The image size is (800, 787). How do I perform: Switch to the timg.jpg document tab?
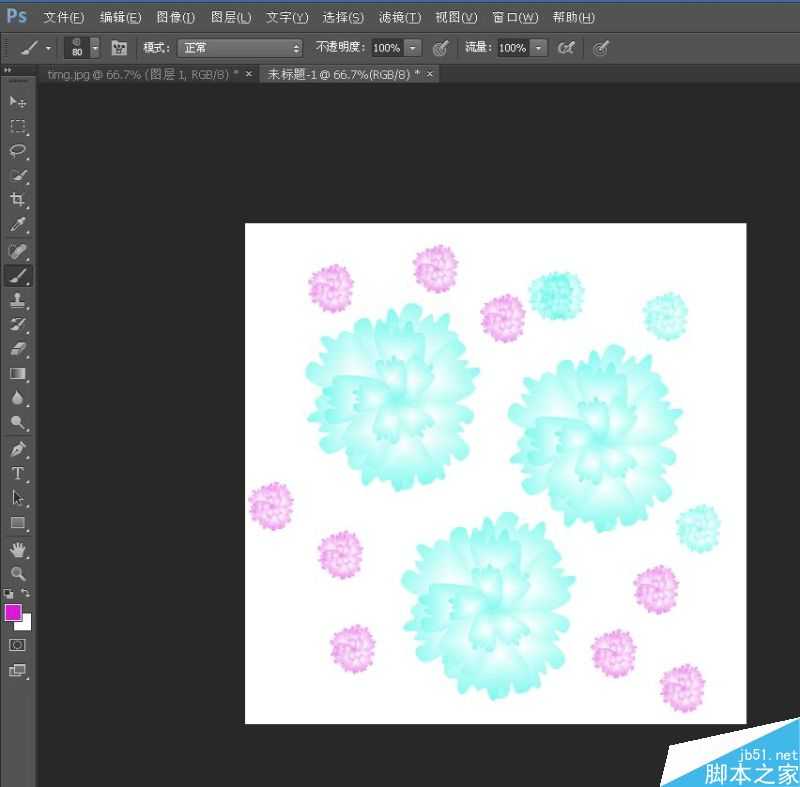tap(142, 75)
